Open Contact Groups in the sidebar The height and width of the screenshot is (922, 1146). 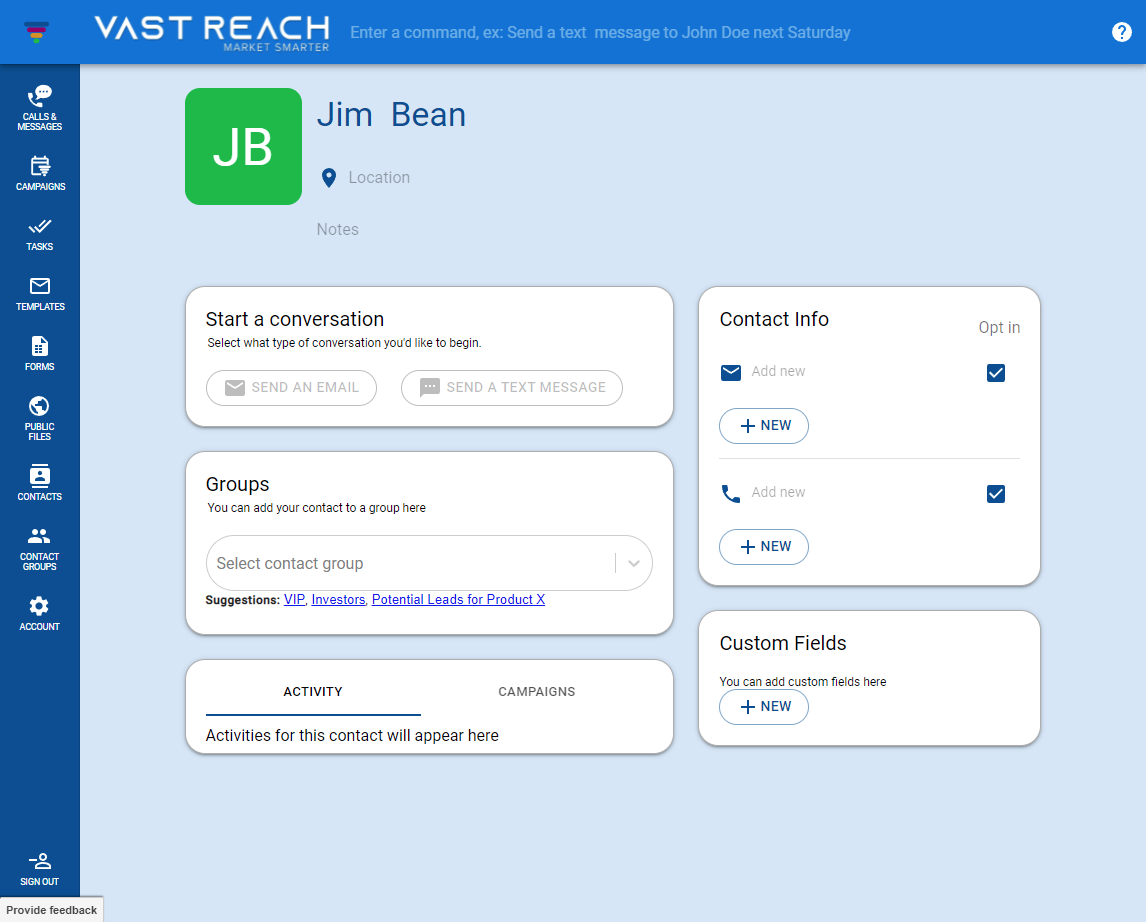pos(39,549)
